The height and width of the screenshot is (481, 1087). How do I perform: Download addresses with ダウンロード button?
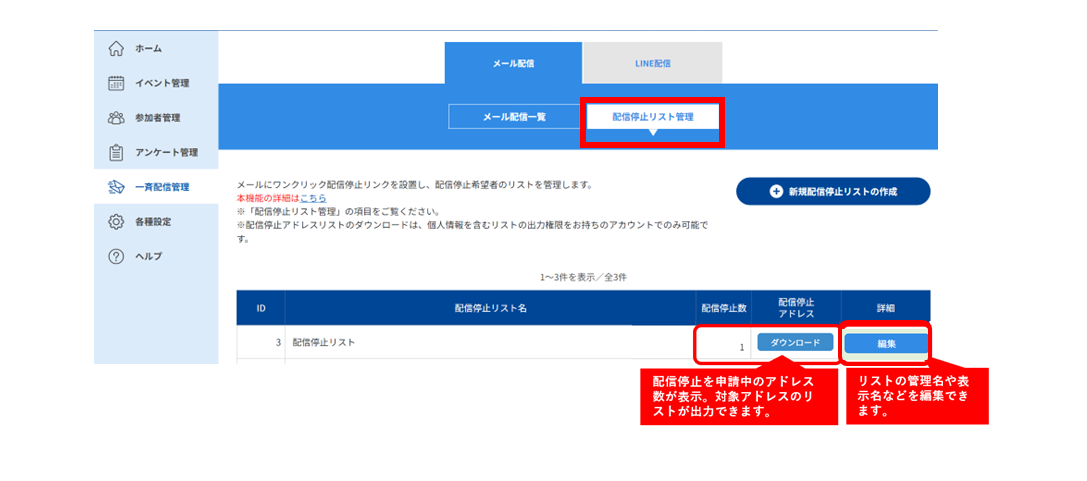[x=795, y=342]
